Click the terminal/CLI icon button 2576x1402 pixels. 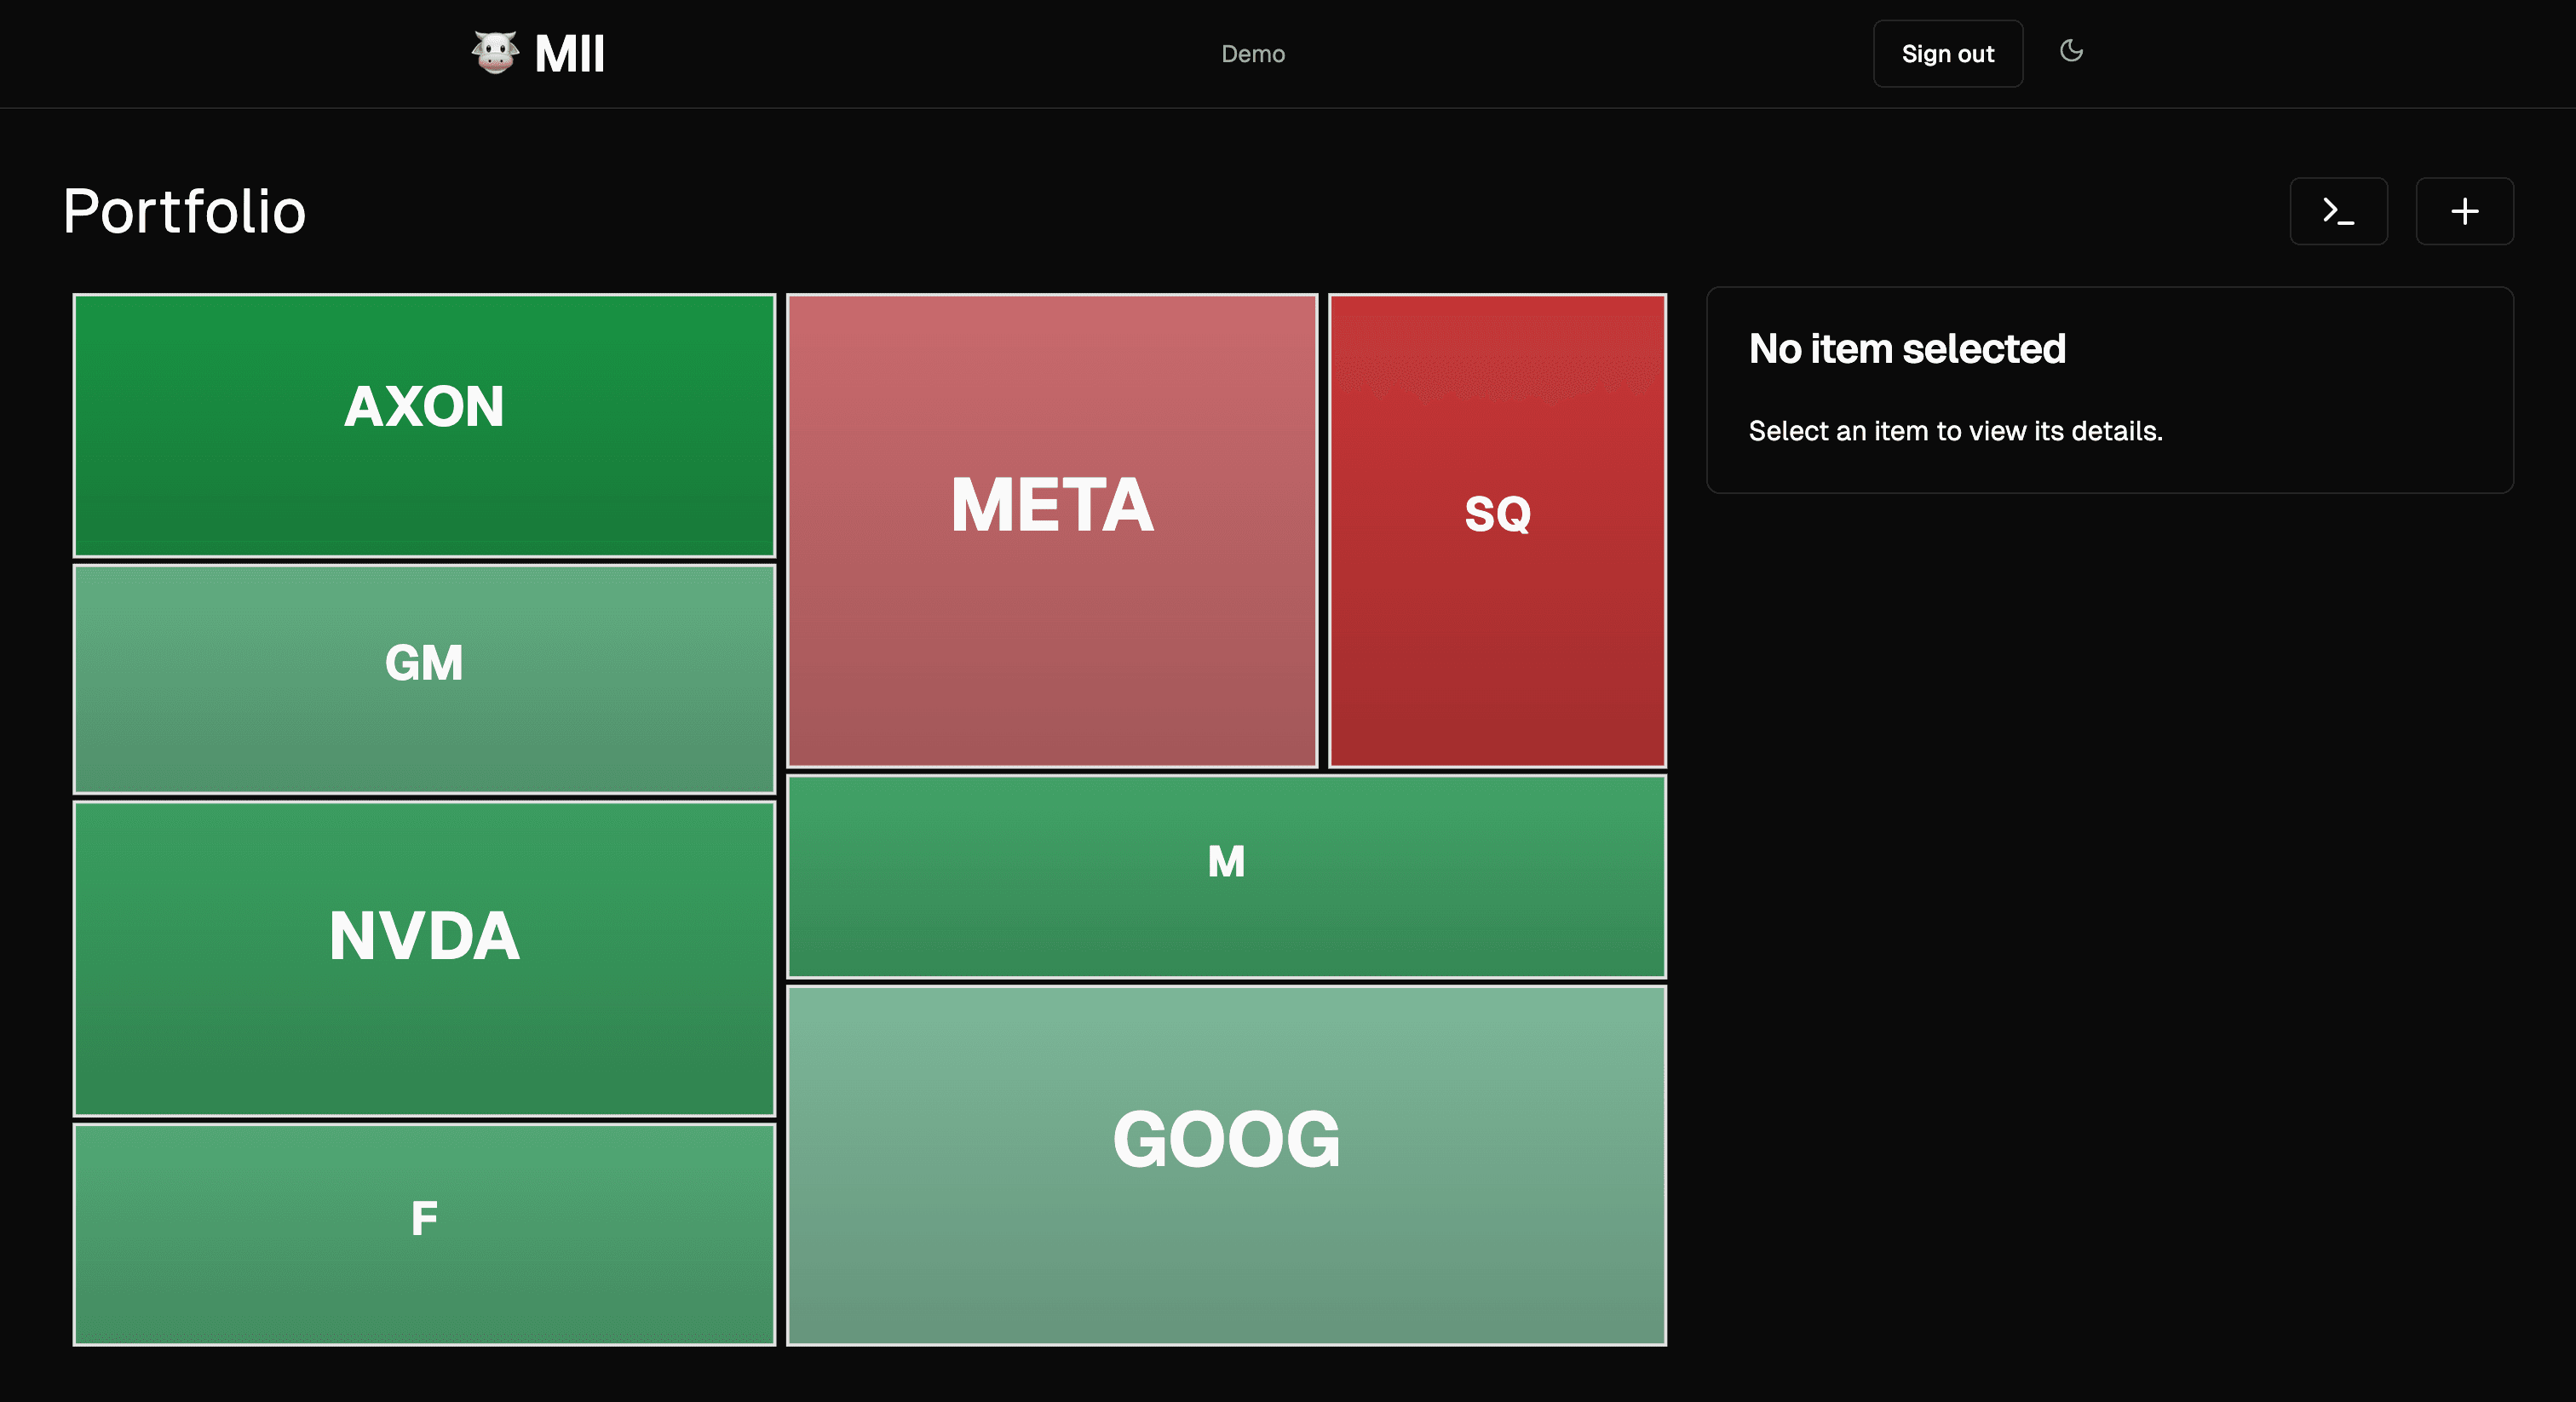[2339, 209]
